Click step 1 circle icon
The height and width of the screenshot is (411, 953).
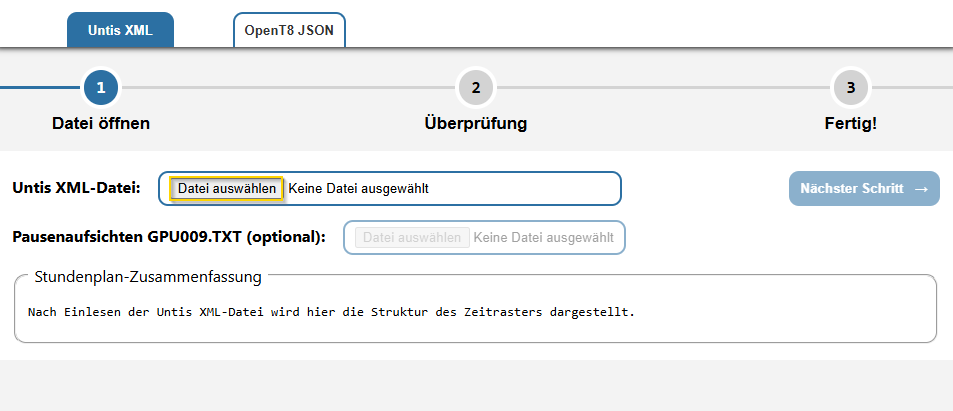click(101, 88)
